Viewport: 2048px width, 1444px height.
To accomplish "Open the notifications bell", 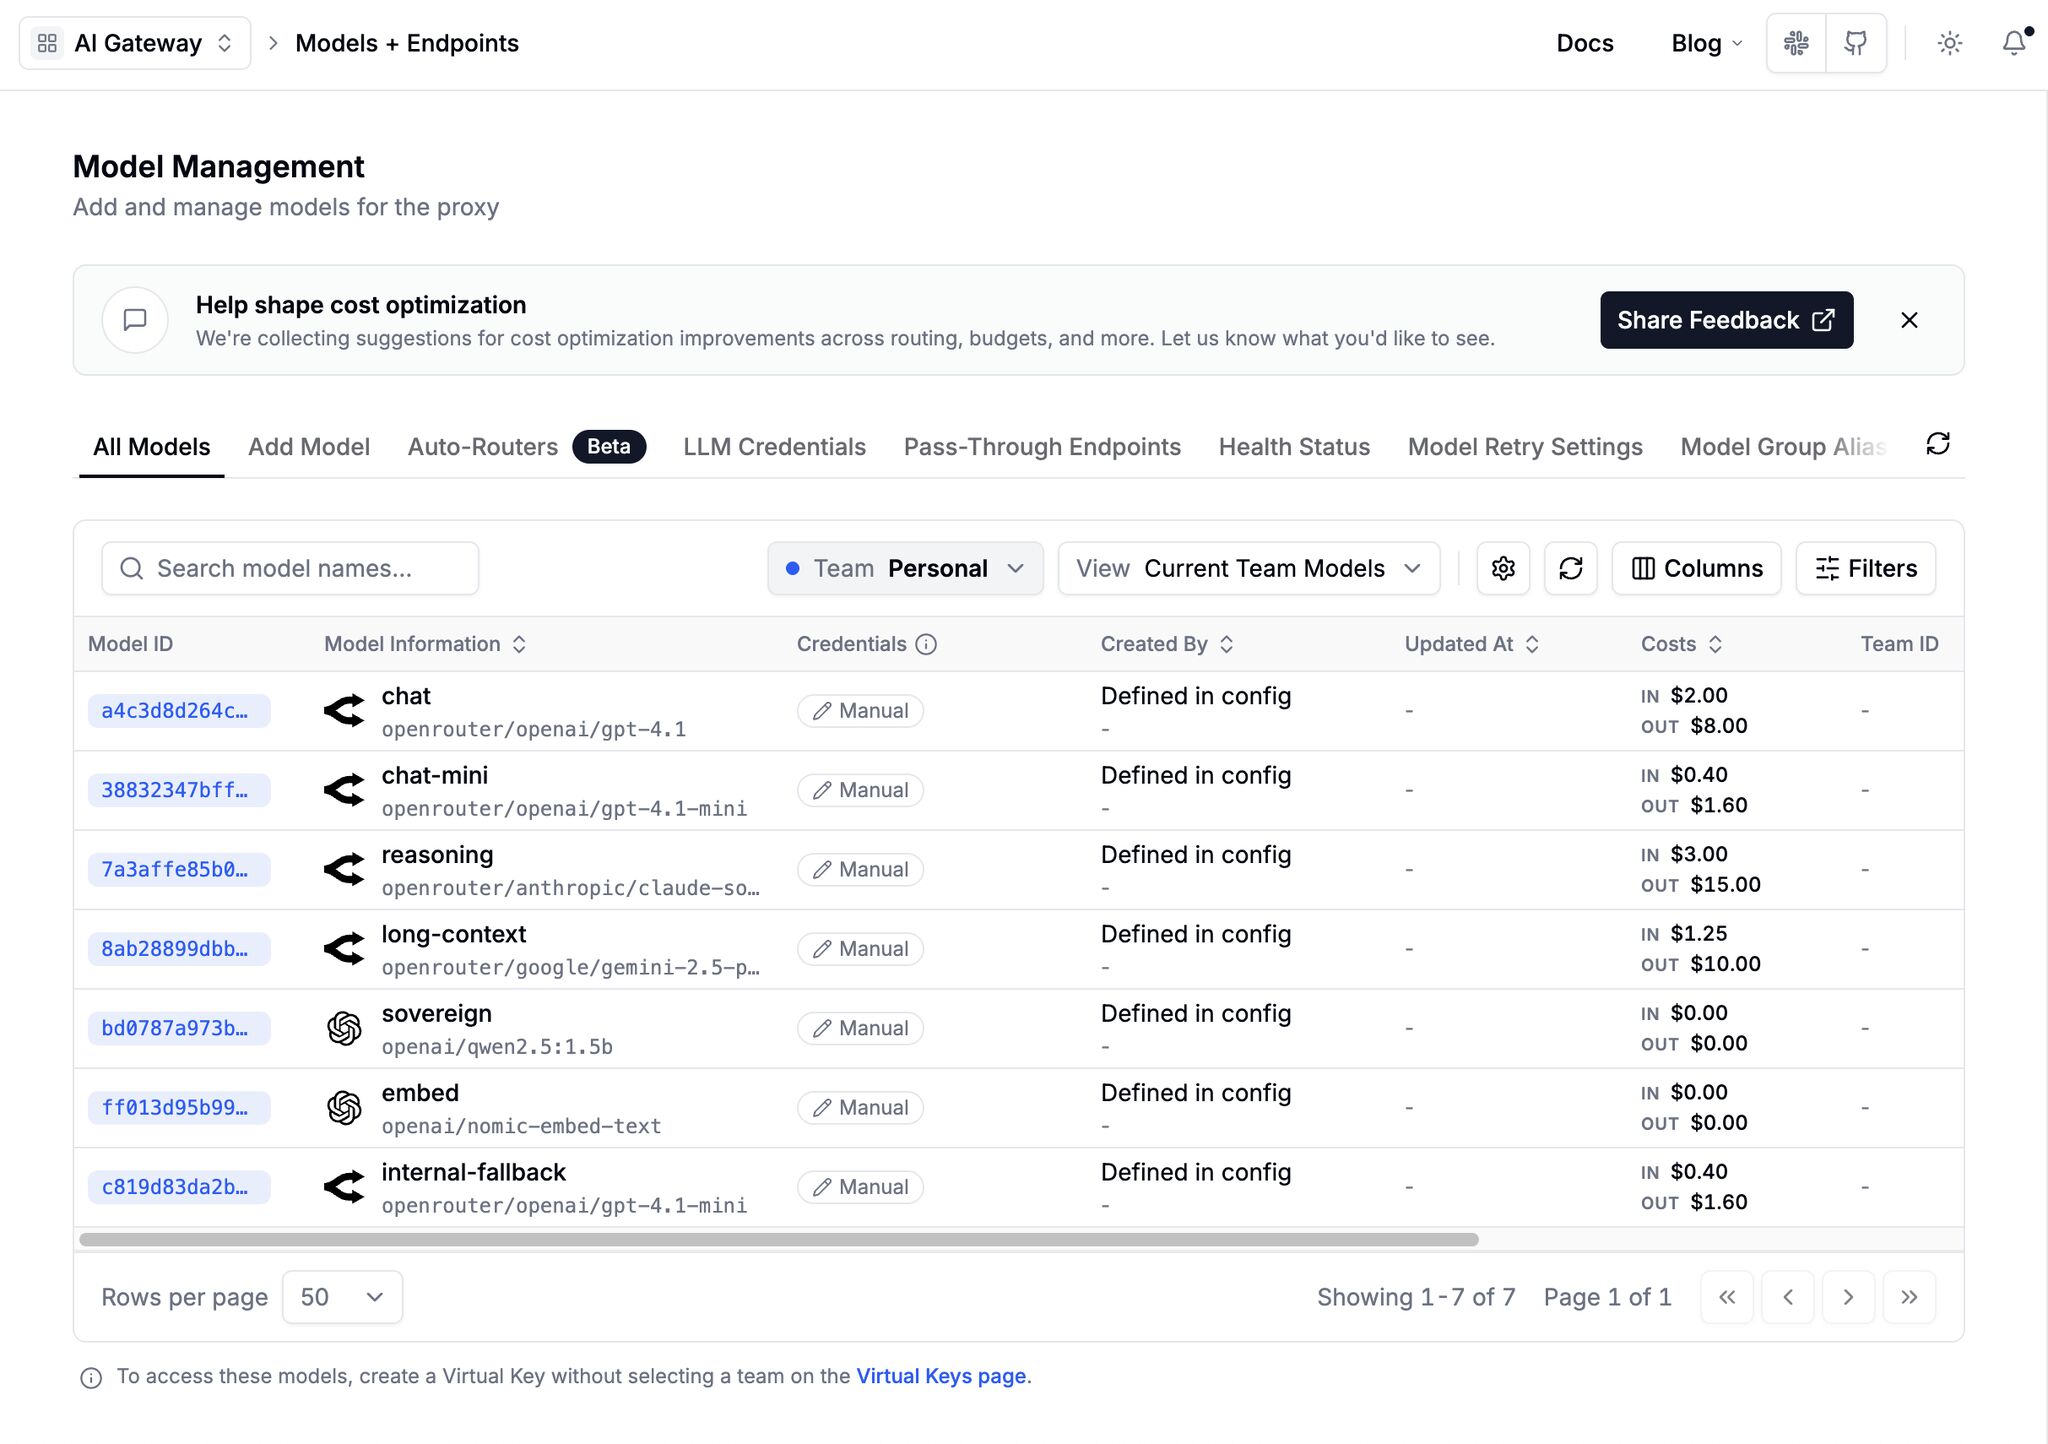I will (x=2014, y=43).
